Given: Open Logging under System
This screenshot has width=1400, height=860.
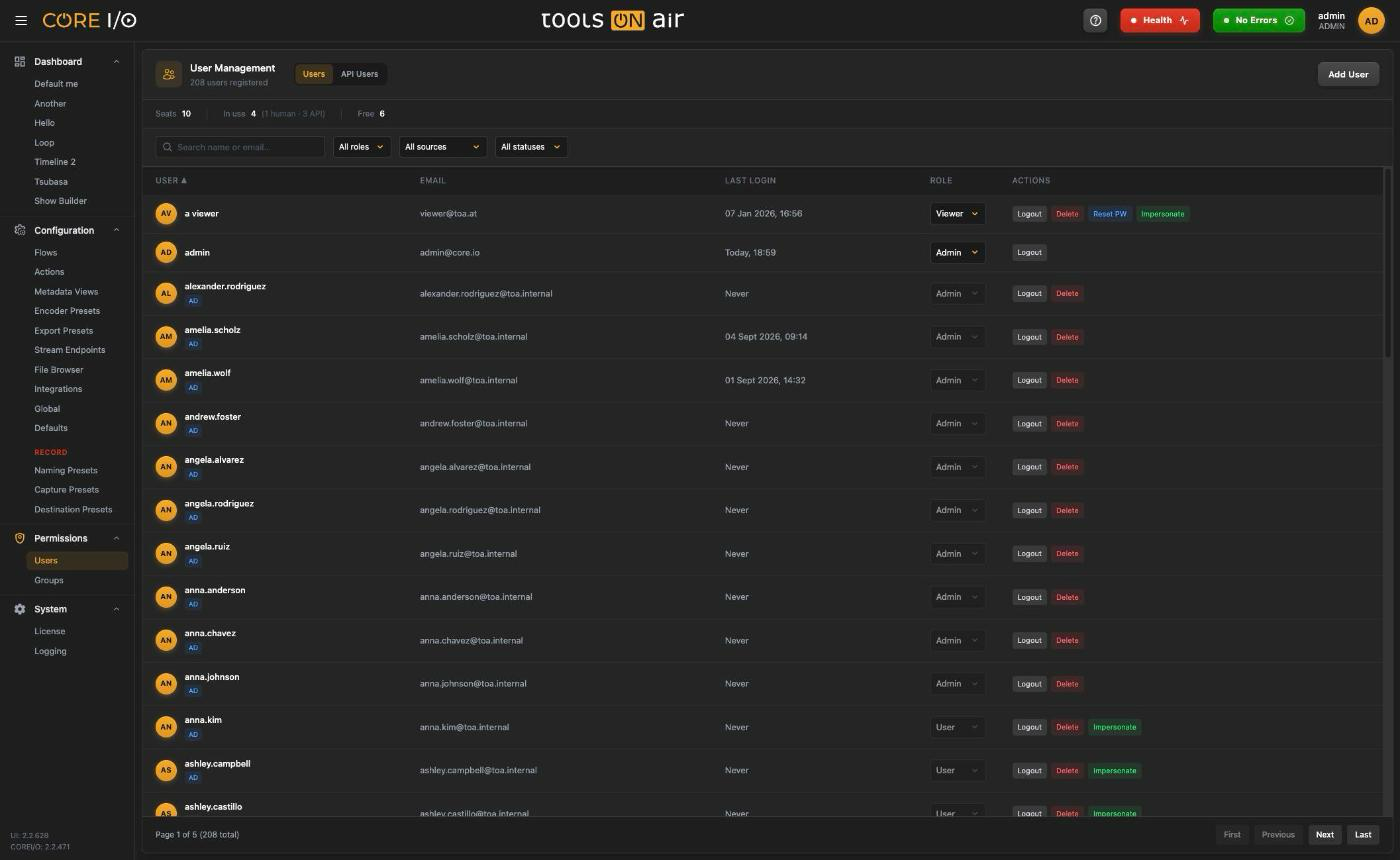Looking at the screenshot, I should point(50,651).
